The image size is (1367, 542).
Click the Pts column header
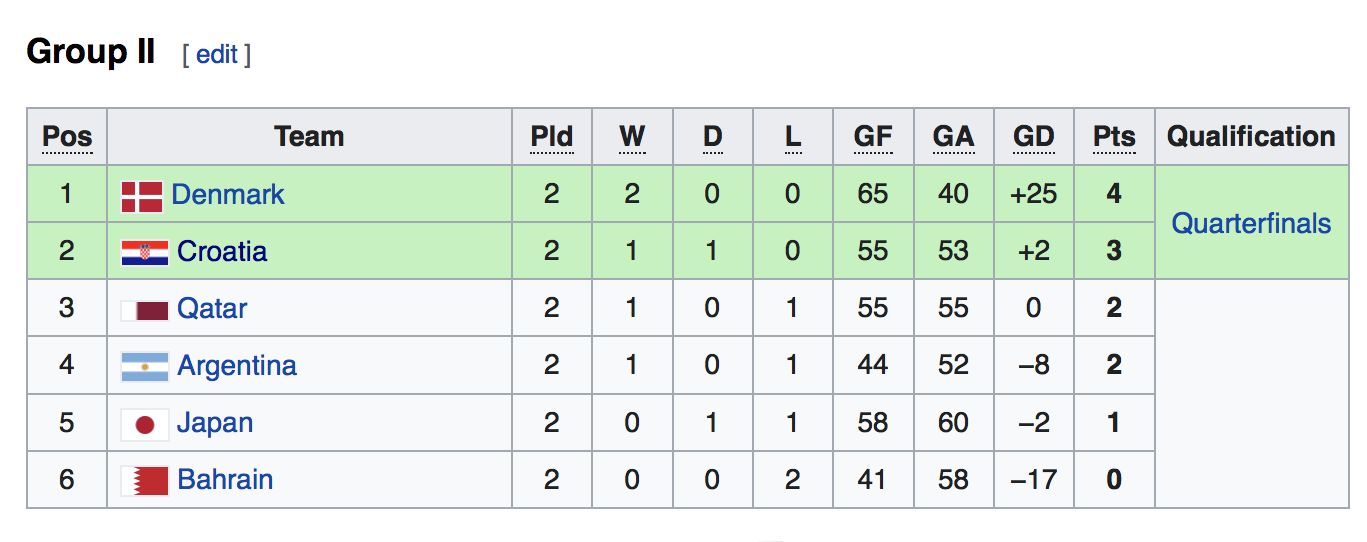tap(1114, 137)
